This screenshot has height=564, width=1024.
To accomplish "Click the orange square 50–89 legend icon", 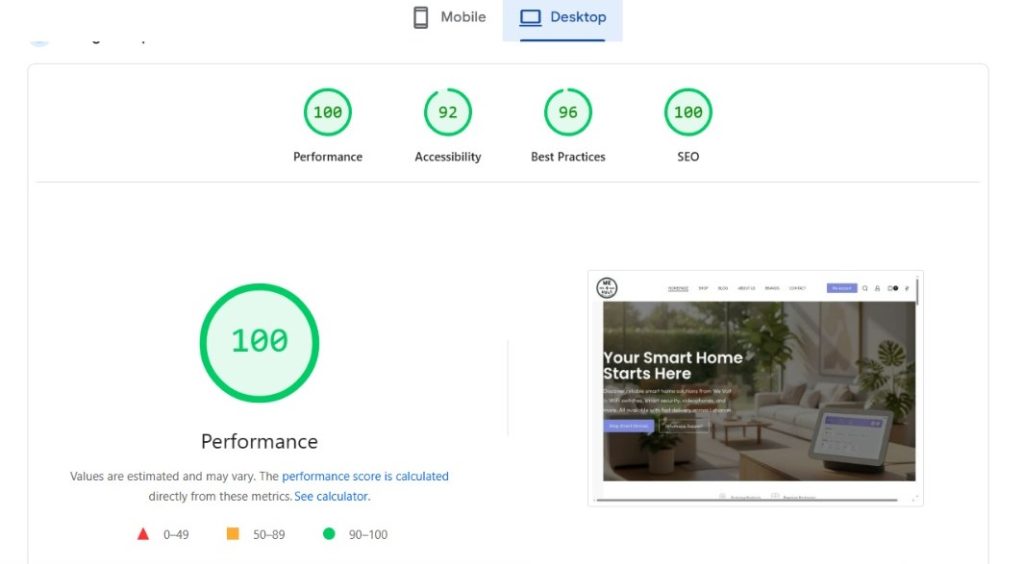I will pyautogui.click(x=233, y=534).
